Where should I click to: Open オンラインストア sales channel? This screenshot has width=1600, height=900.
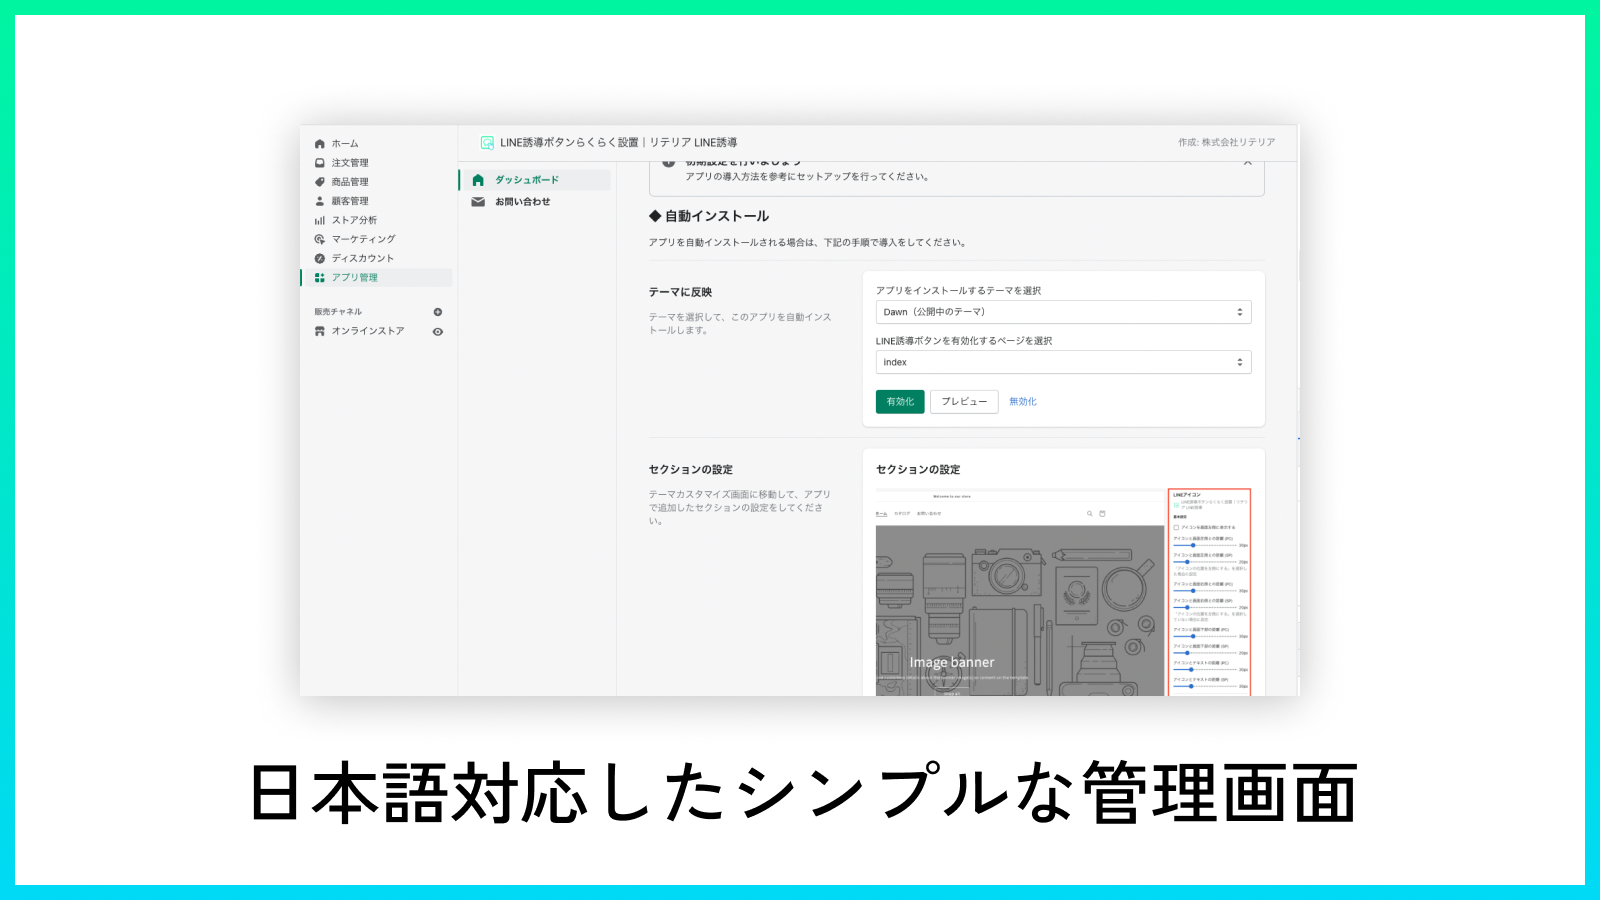pyautogui.click(x=368, y=331)
